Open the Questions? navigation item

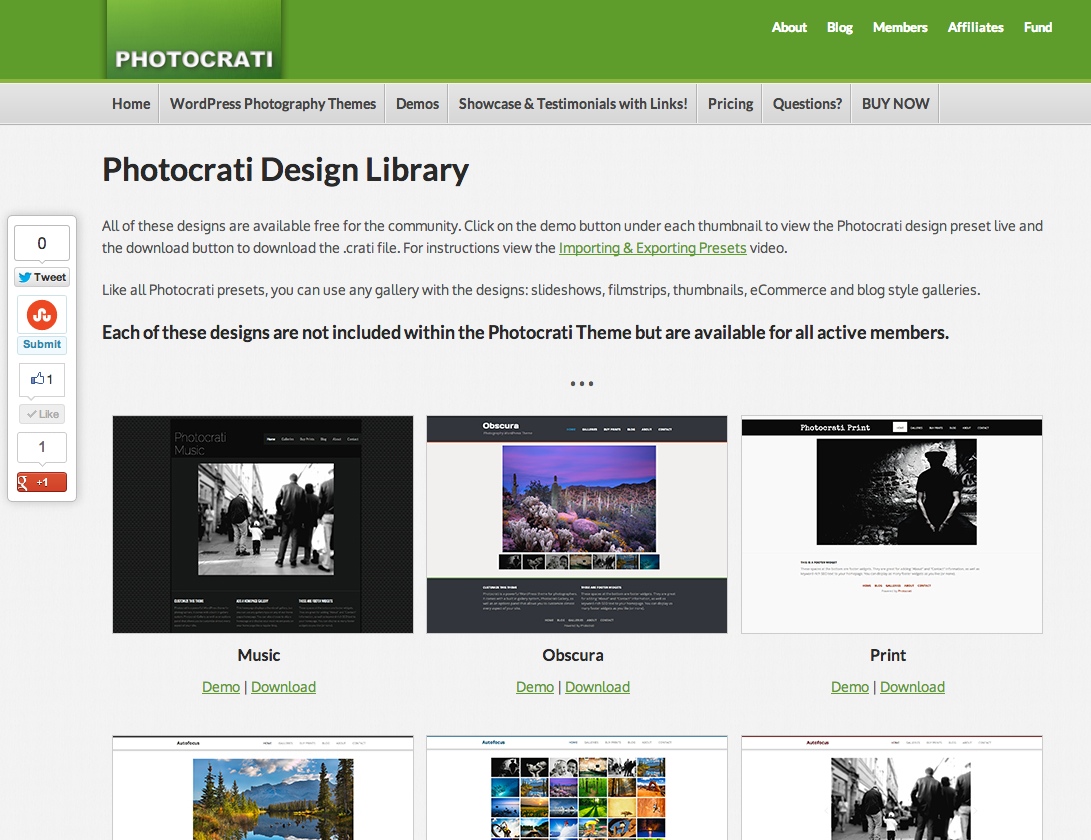click(x=807, y=104)
